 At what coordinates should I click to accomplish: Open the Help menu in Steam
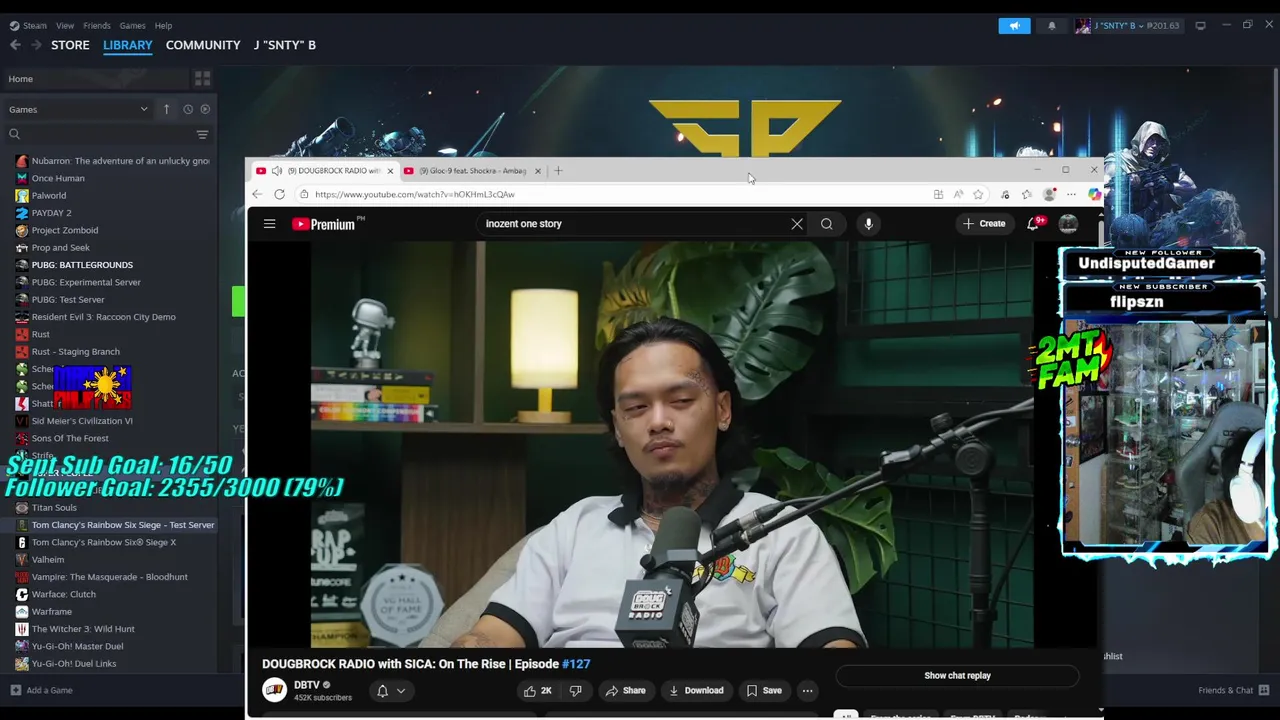coord(163,26)
